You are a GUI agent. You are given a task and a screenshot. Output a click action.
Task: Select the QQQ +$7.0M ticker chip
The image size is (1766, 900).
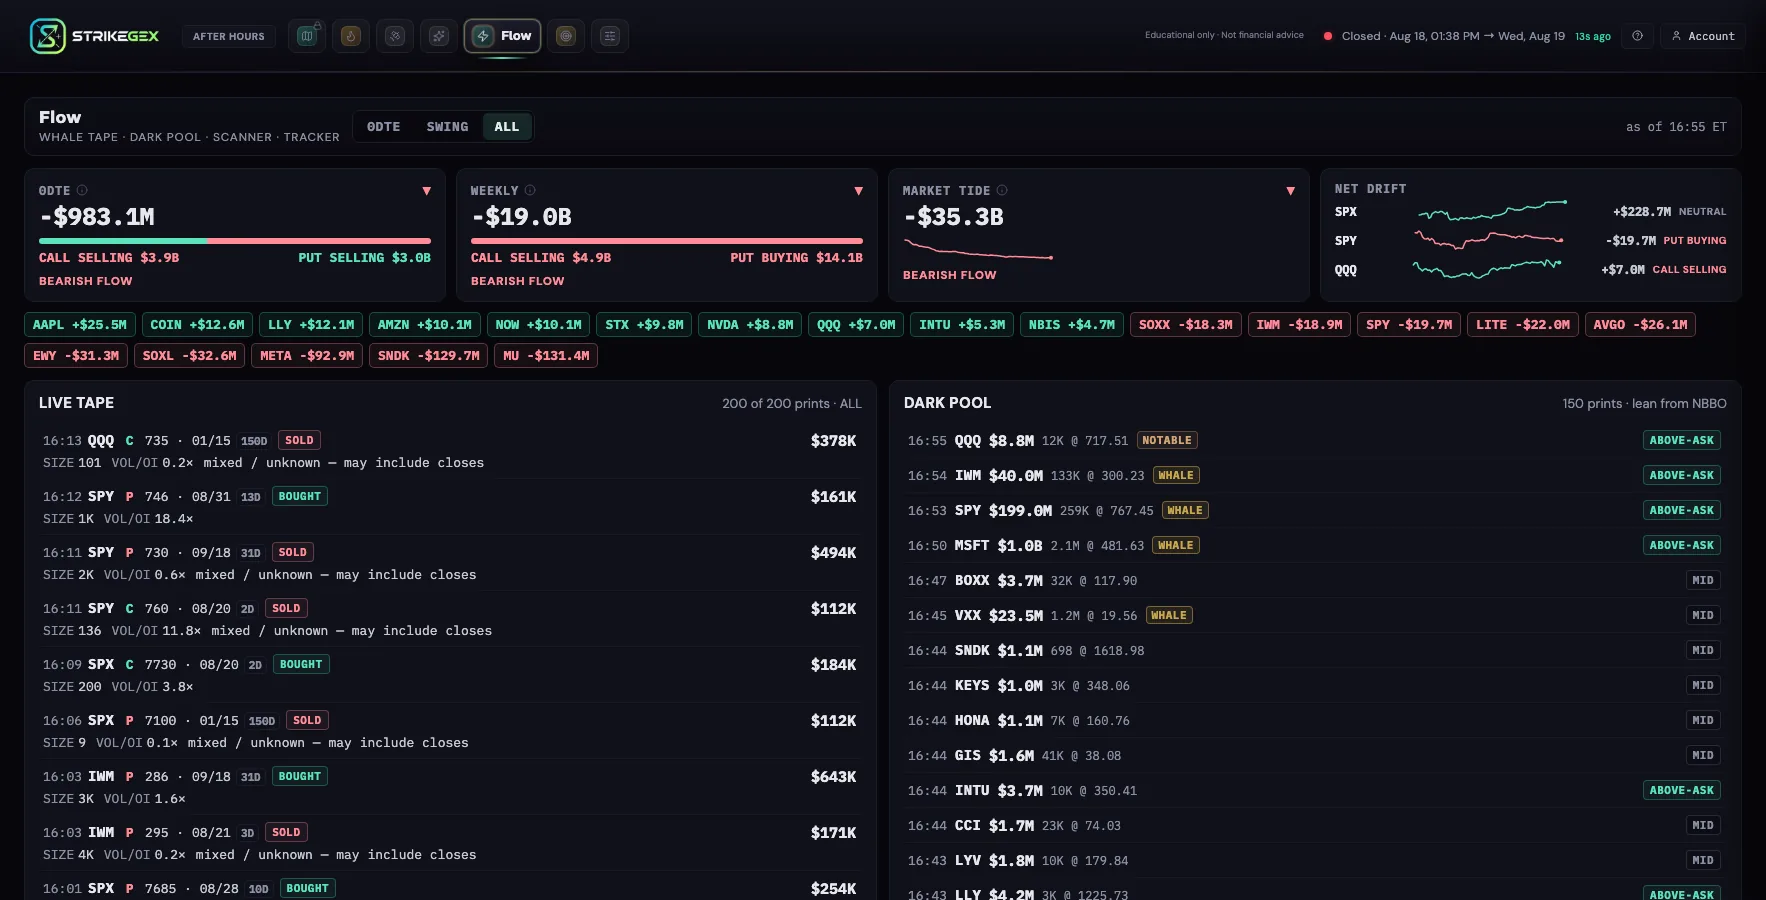click(x=856, y=325)
